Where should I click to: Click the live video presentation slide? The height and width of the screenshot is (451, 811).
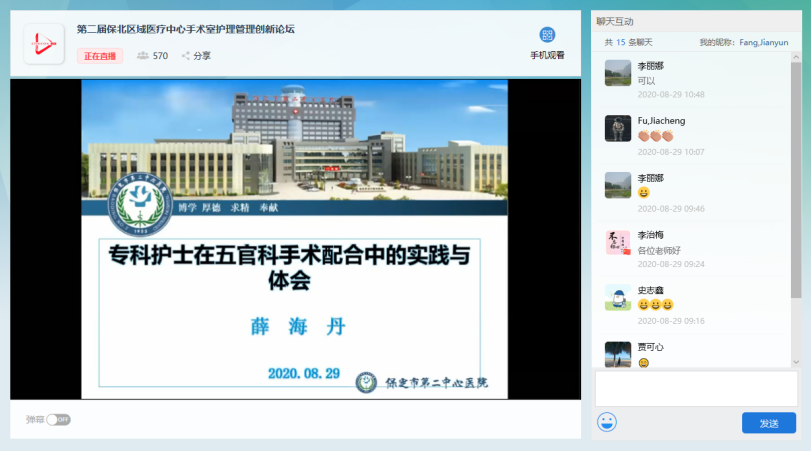295,240
